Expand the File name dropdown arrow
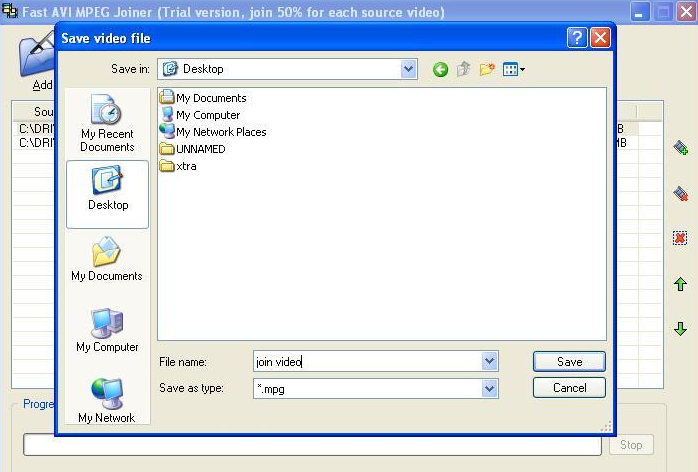This screenshot has height=472, width=698. 489,361
